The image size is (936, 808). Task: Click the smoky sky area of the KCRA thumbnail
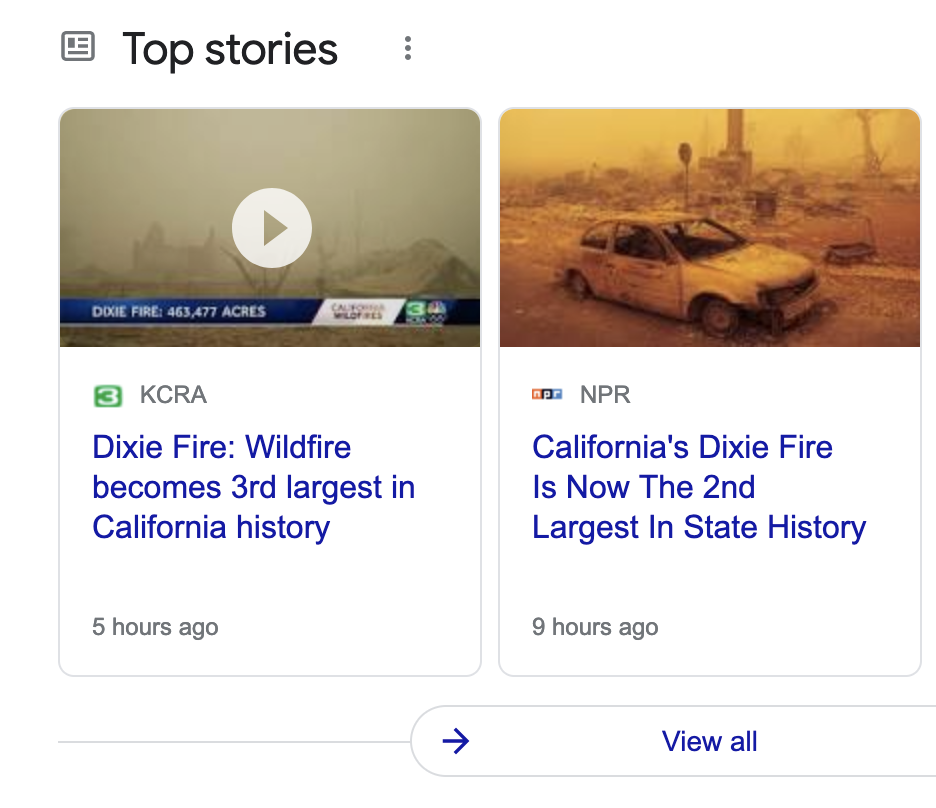[150, 160]
